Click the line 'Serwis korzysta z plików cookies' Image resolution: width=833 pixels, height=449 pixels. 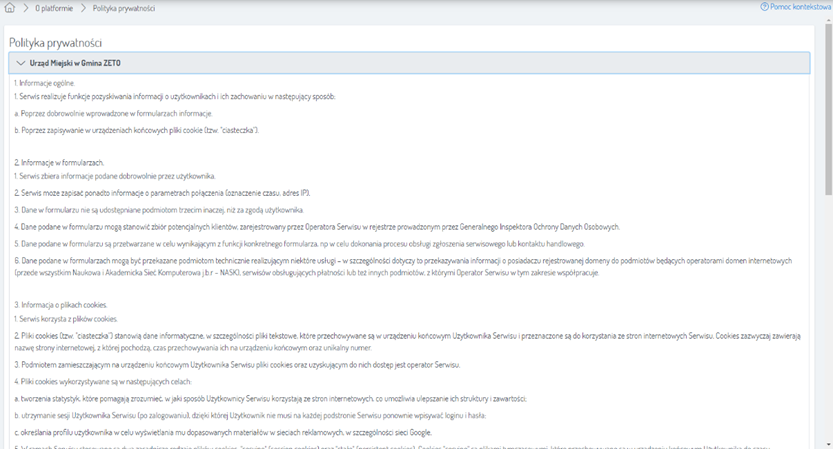tap(70, 318)
